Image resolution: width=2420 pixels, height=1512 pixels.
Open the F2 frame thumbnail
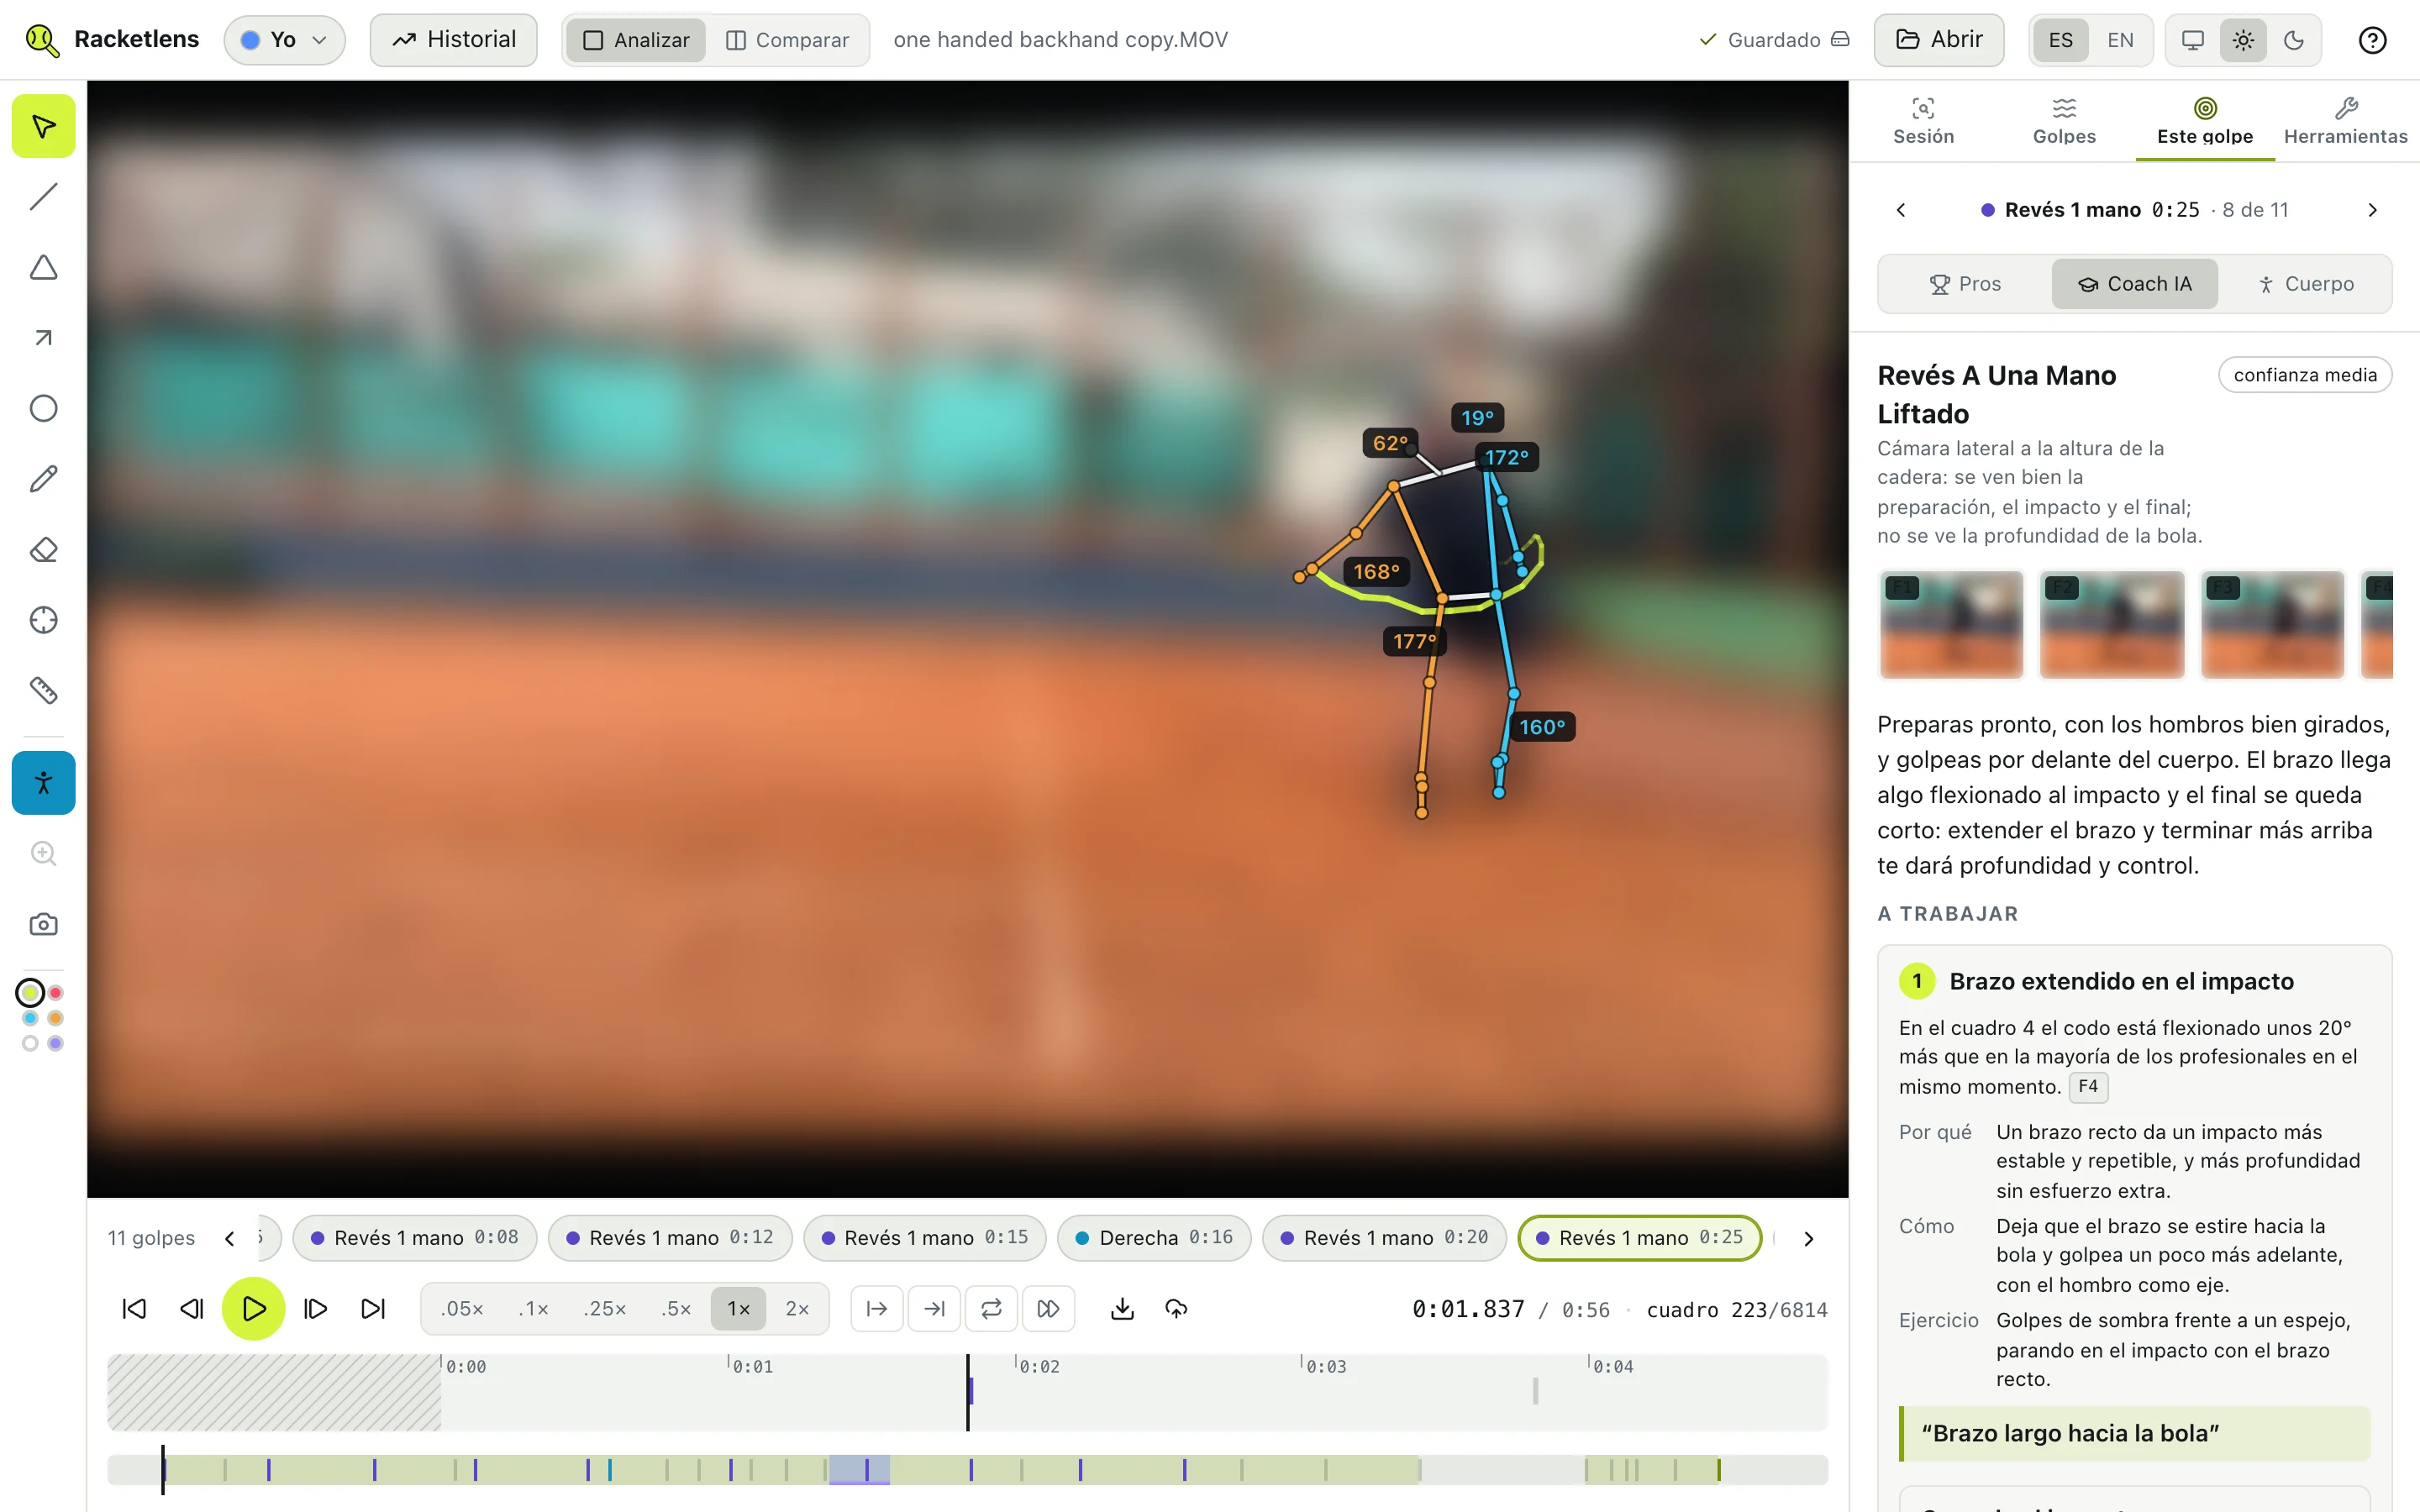(x=2112, y=624)
